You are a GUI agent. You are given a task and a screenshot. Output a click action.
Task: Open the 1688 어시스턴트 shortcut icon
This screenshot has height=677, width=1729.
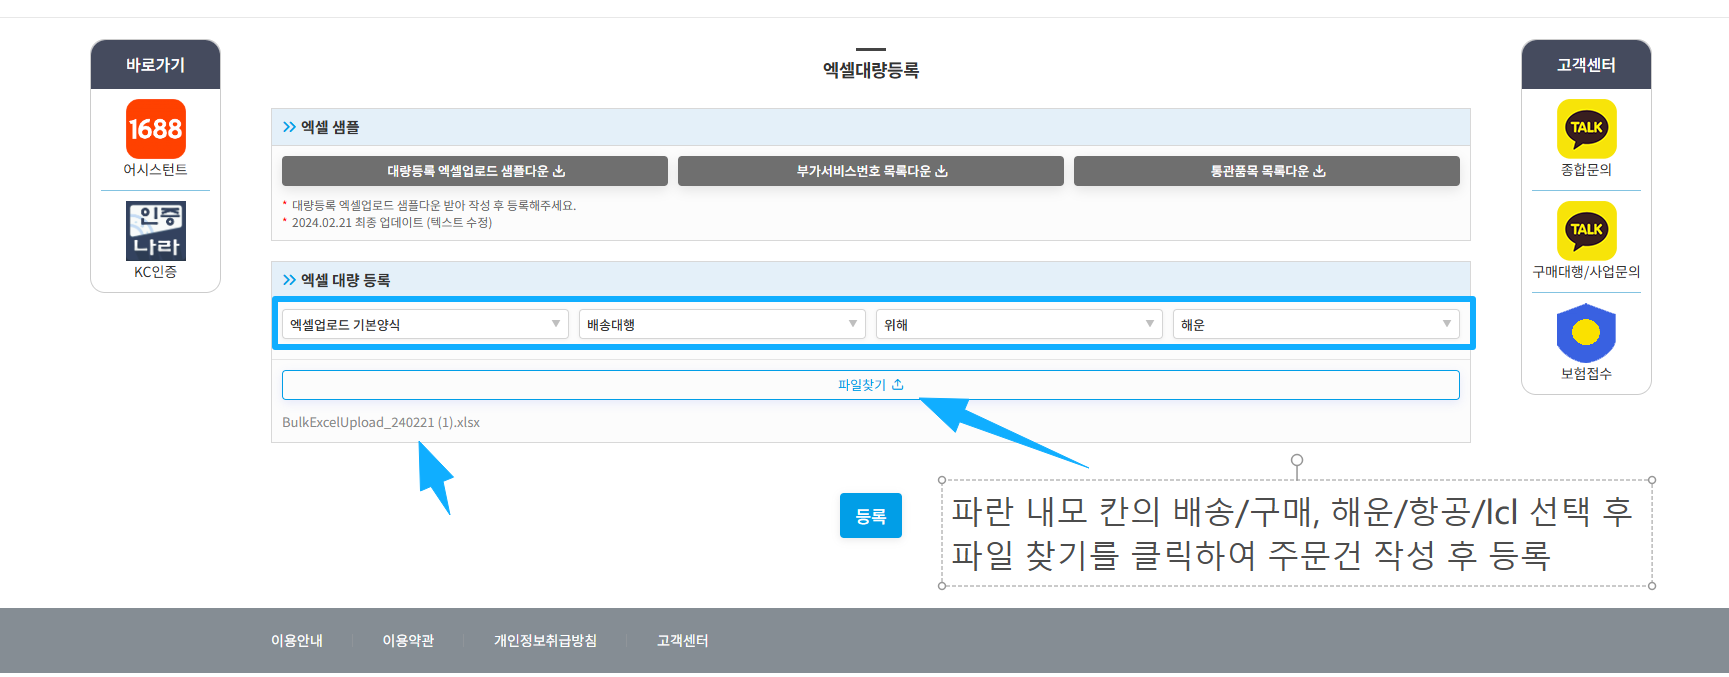coord(155,129)
